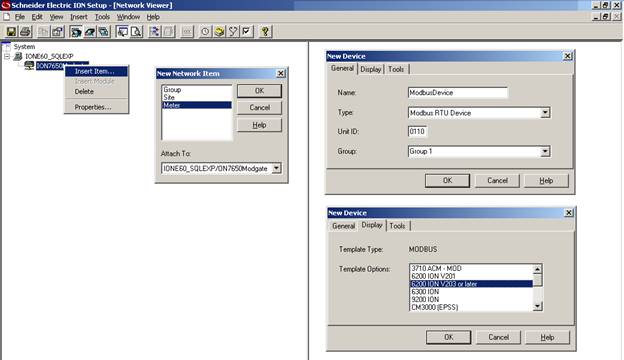This screenshot has height=360, width=624.
Task: Choose Properties... from the context menu
Action: click(96, 107)
